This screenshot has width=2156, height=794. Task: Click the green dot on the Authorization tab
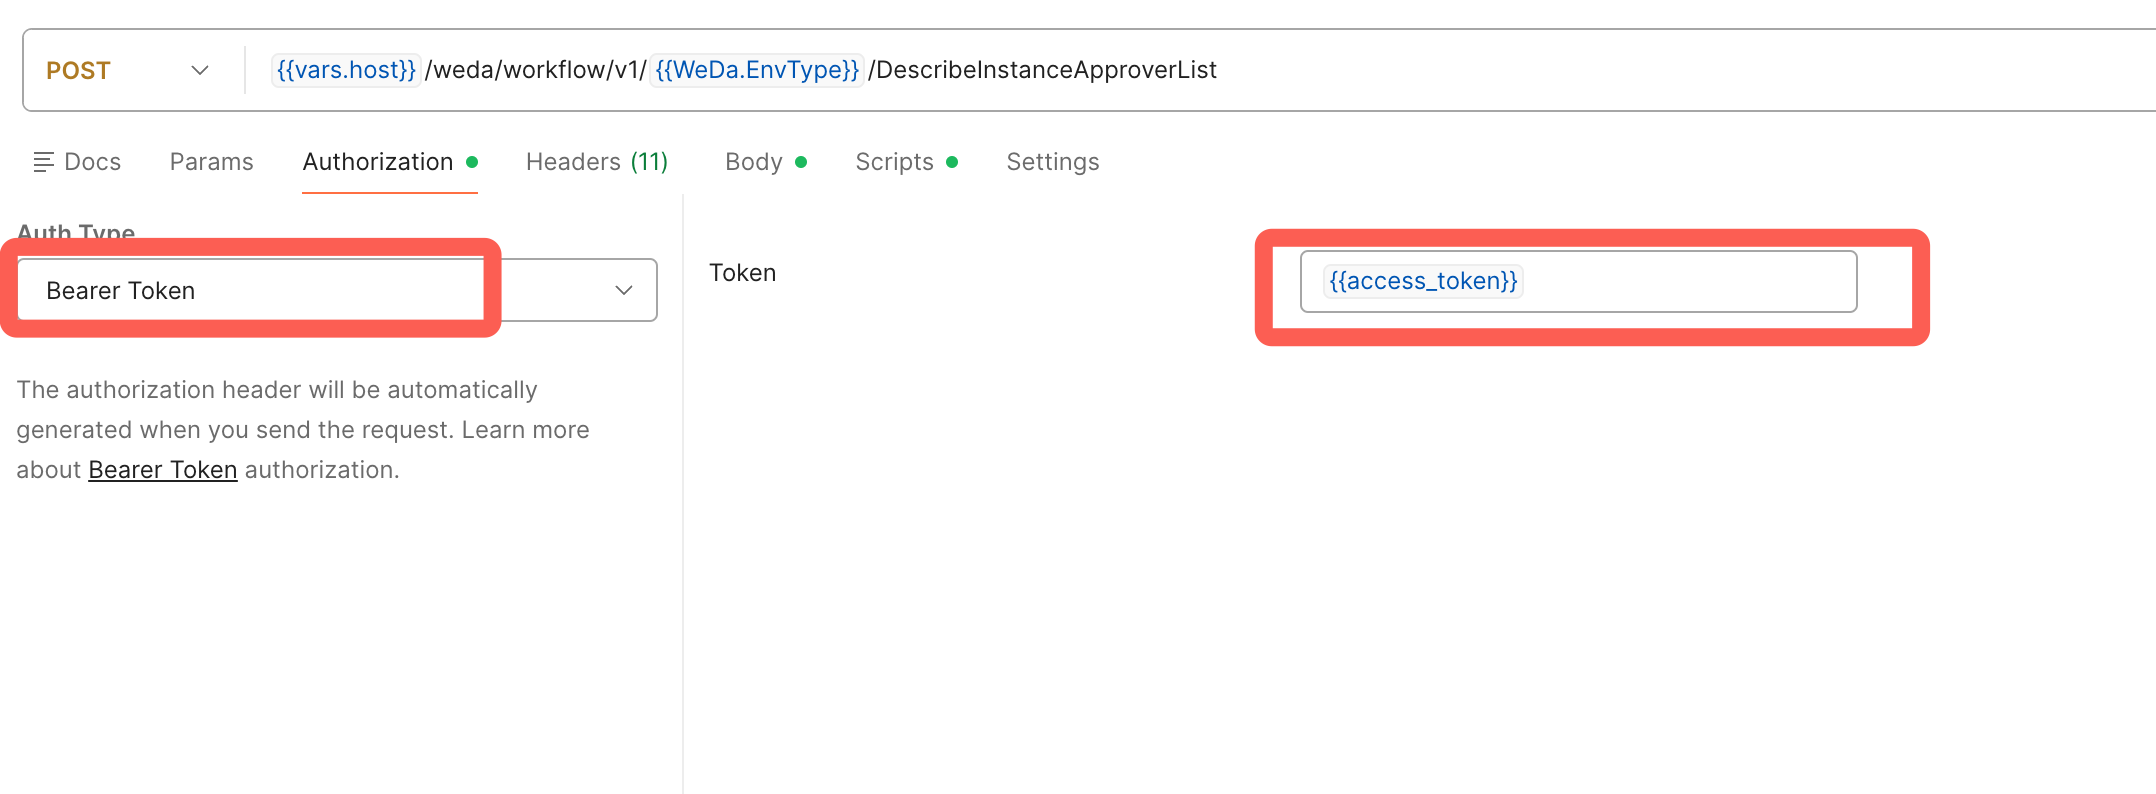(472, 162)
